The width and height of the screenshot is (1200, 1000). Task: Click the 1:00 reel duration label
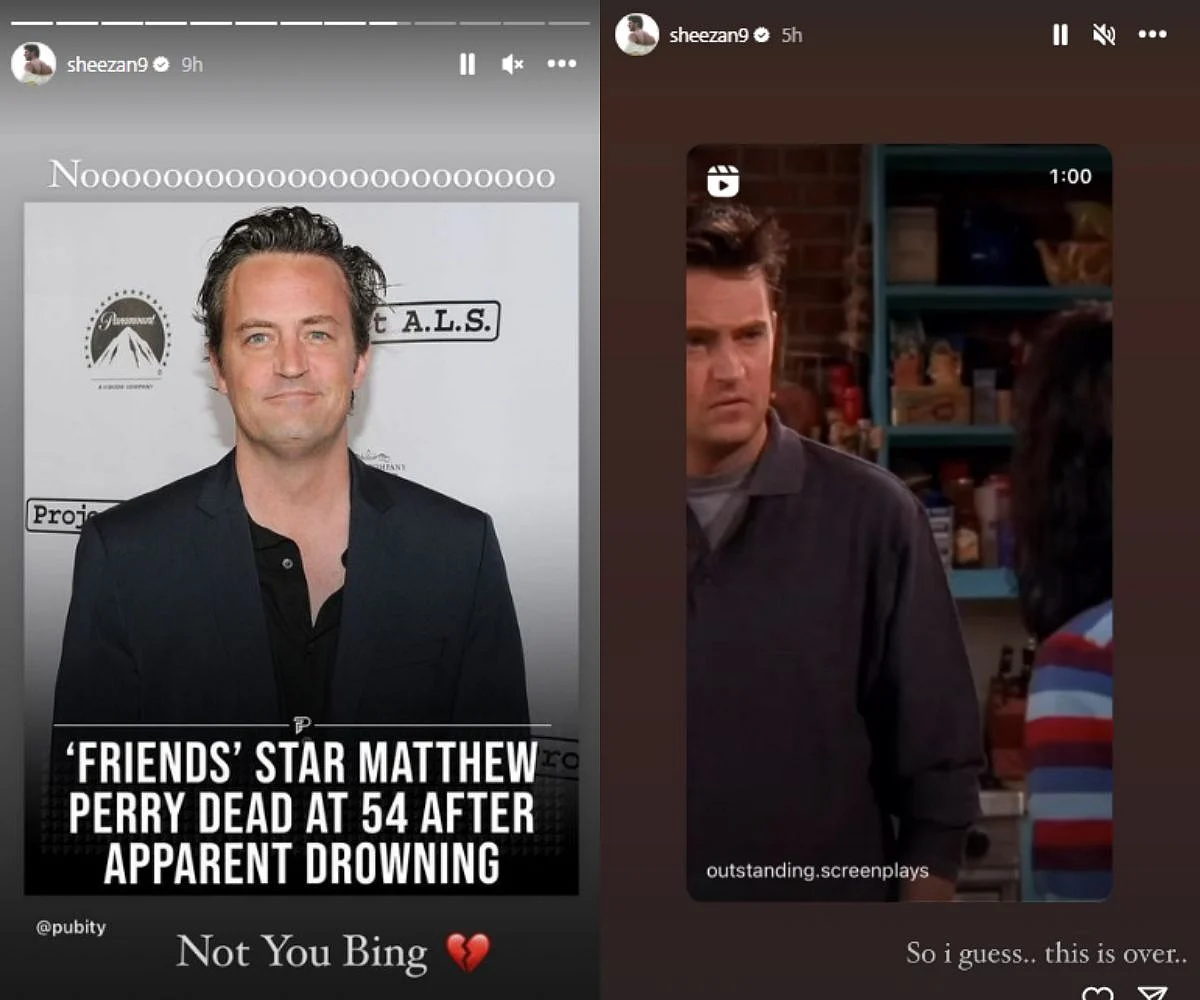tap(1070, 176)
